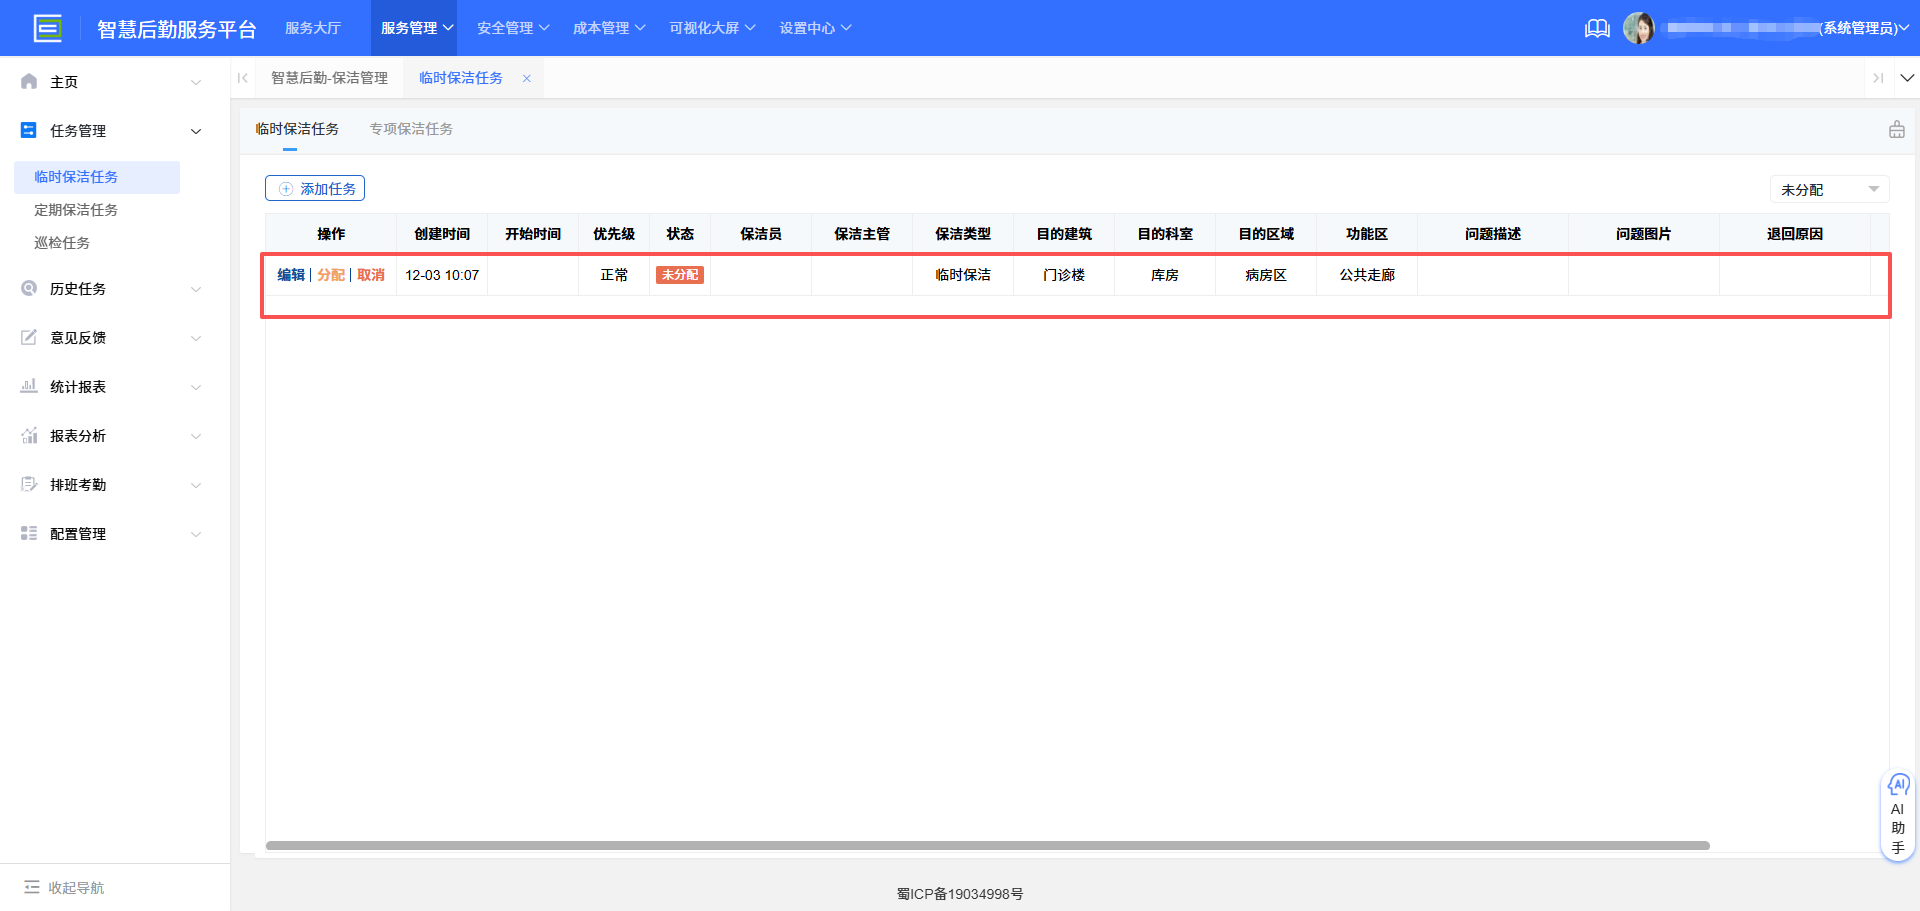The height and width of the screenshot is (911, 1920).
Task: Open 意见反馈 via its pencil icon
Action: coord(28,337)
